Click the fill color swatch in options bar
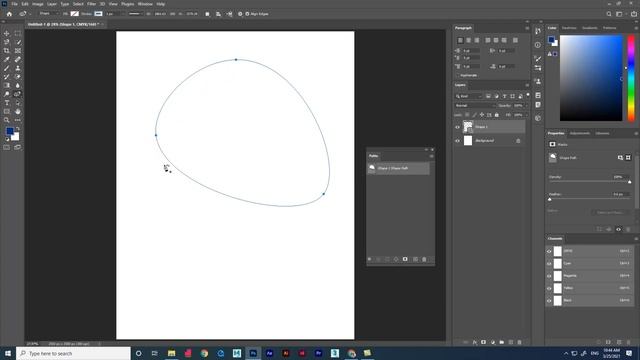Screen dimensions: 640x360 pyautogui.click(x=74, y=14)
